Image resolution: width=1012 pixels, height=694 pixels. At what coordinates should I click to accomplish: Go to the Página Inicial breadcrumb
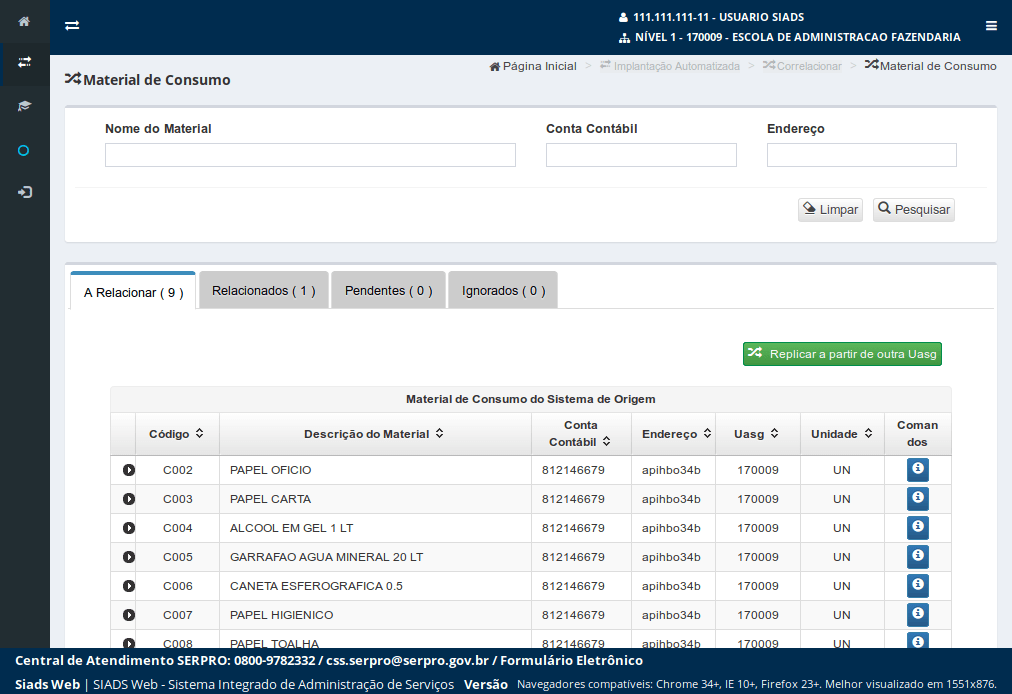(533, 66)
